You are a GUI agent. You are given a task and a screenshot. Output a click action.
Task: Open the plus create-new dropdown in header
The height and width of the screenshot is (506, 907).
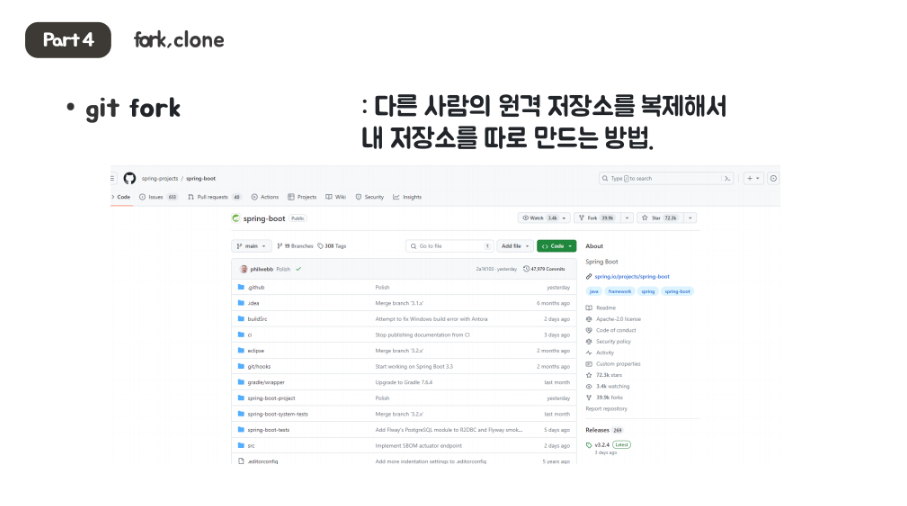[753, 179]
